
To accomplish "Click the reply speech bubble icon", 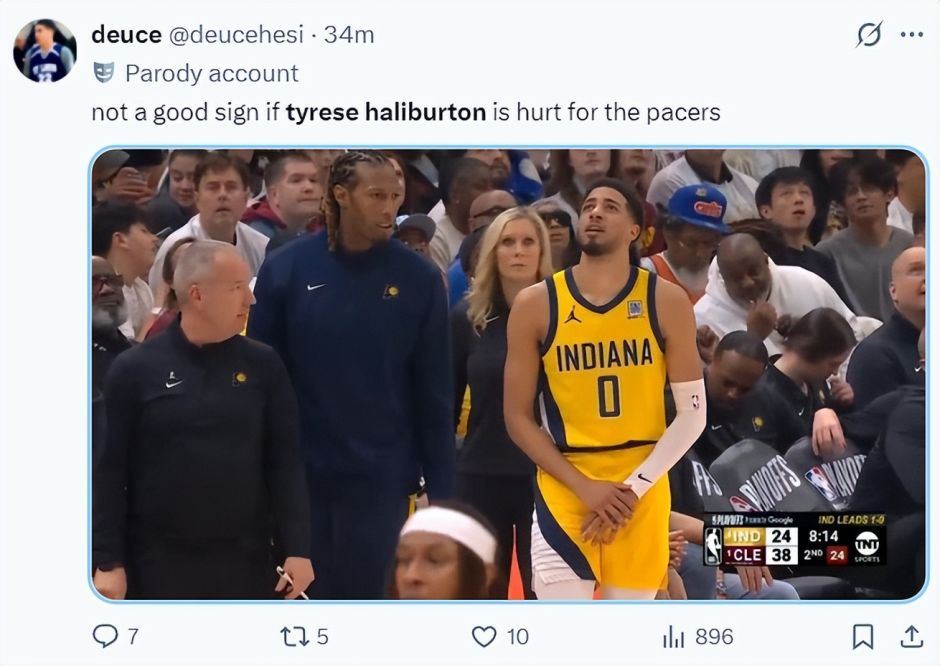I will point(104,636).
